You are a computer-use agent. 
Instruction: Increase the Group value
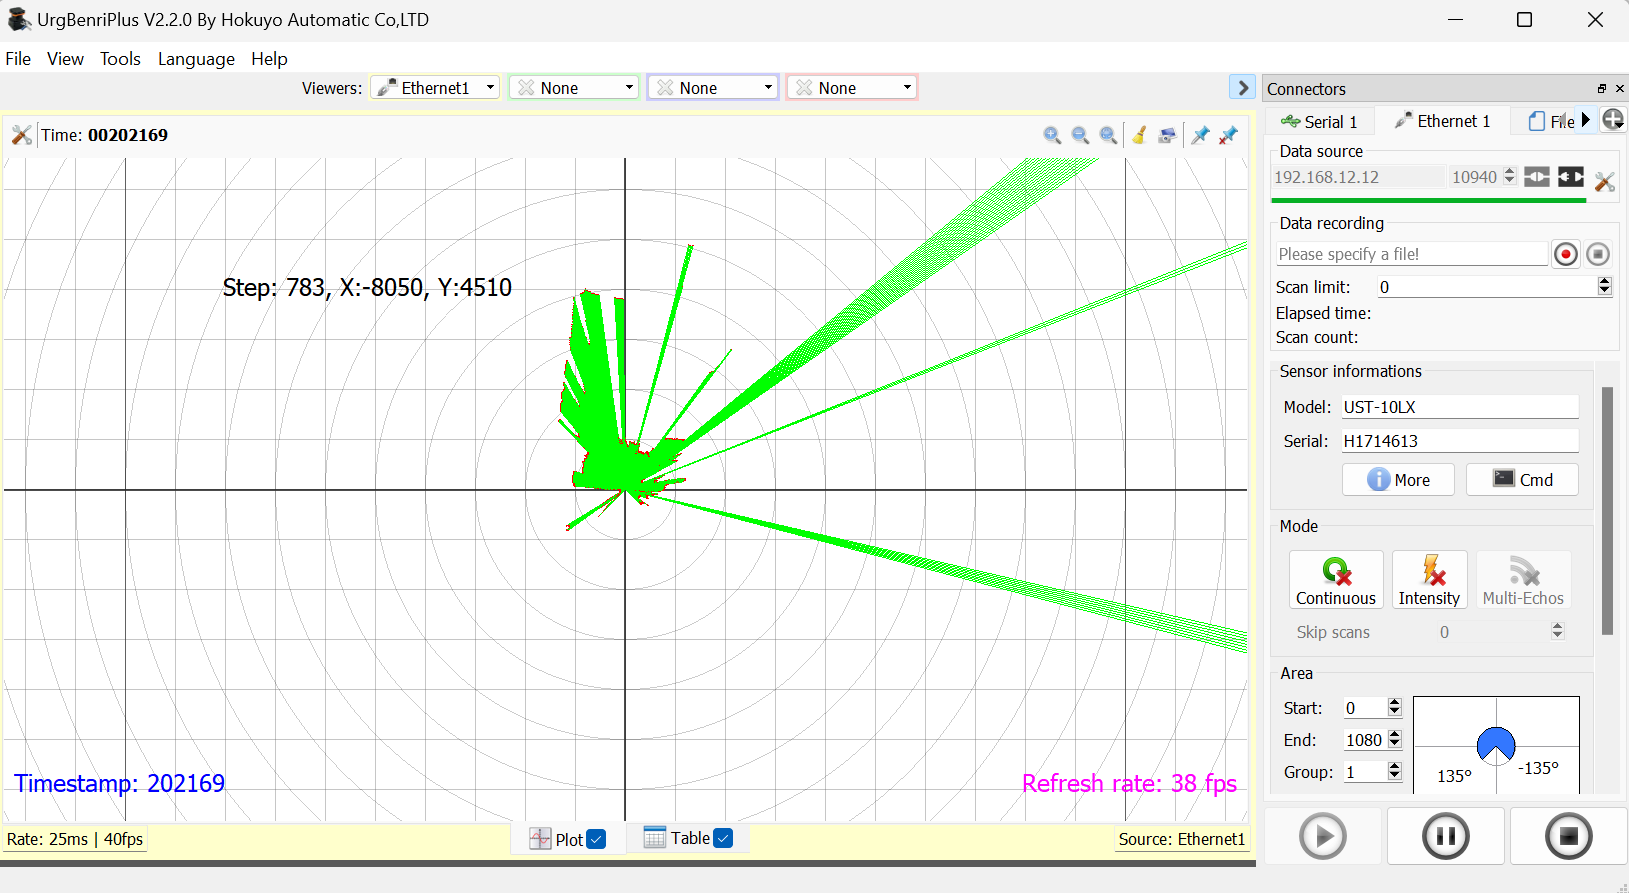(x=1395, y=767)
